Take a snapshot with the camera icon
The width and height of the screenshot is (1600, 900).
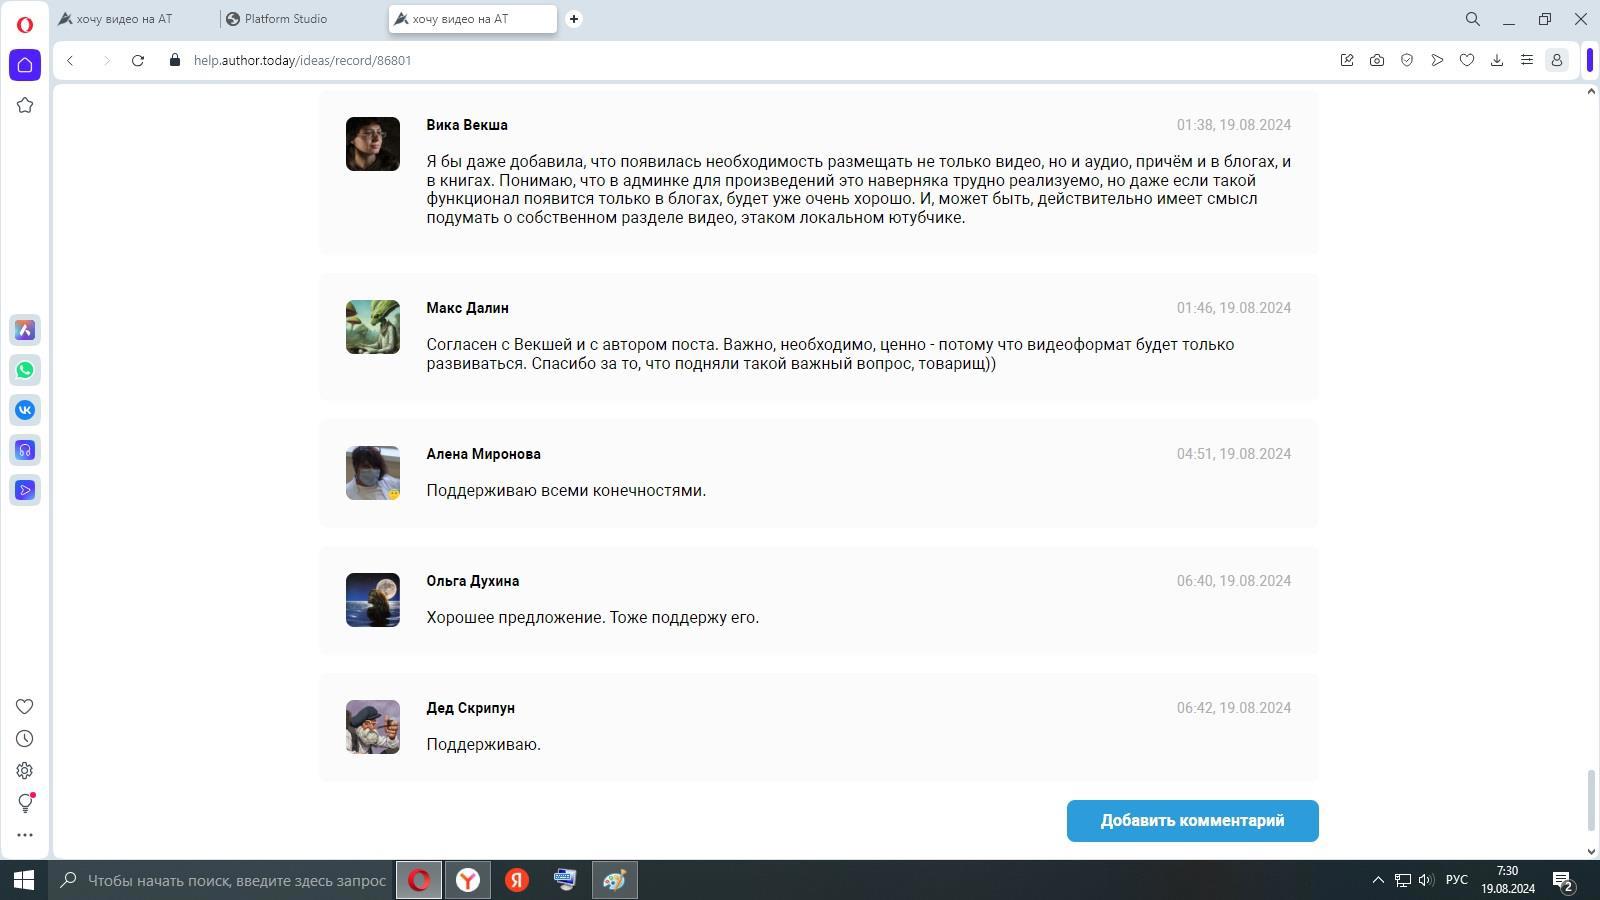pos(1377,60)
